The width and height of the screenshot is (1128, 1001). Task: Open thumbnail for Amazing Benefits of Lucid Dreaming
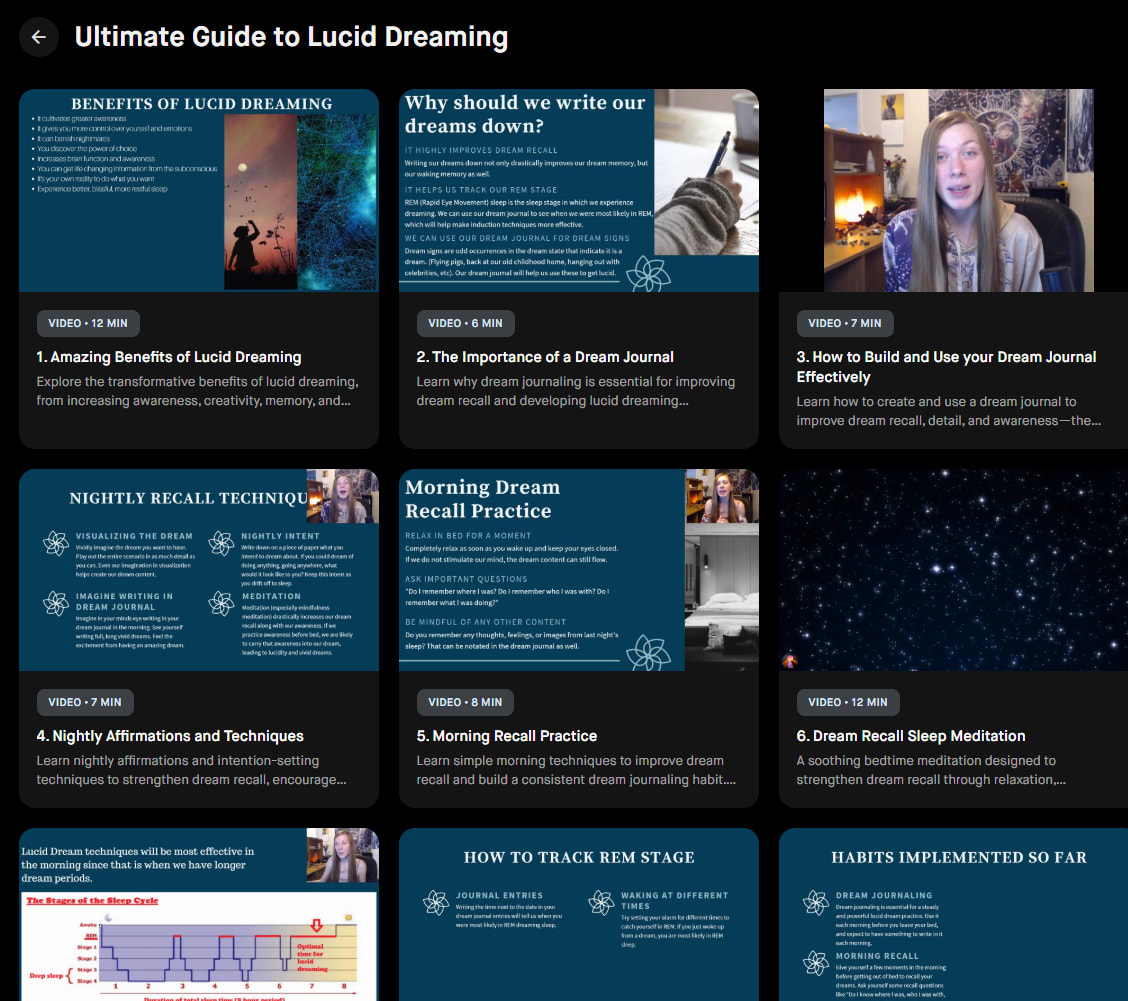tap(199, 190)
